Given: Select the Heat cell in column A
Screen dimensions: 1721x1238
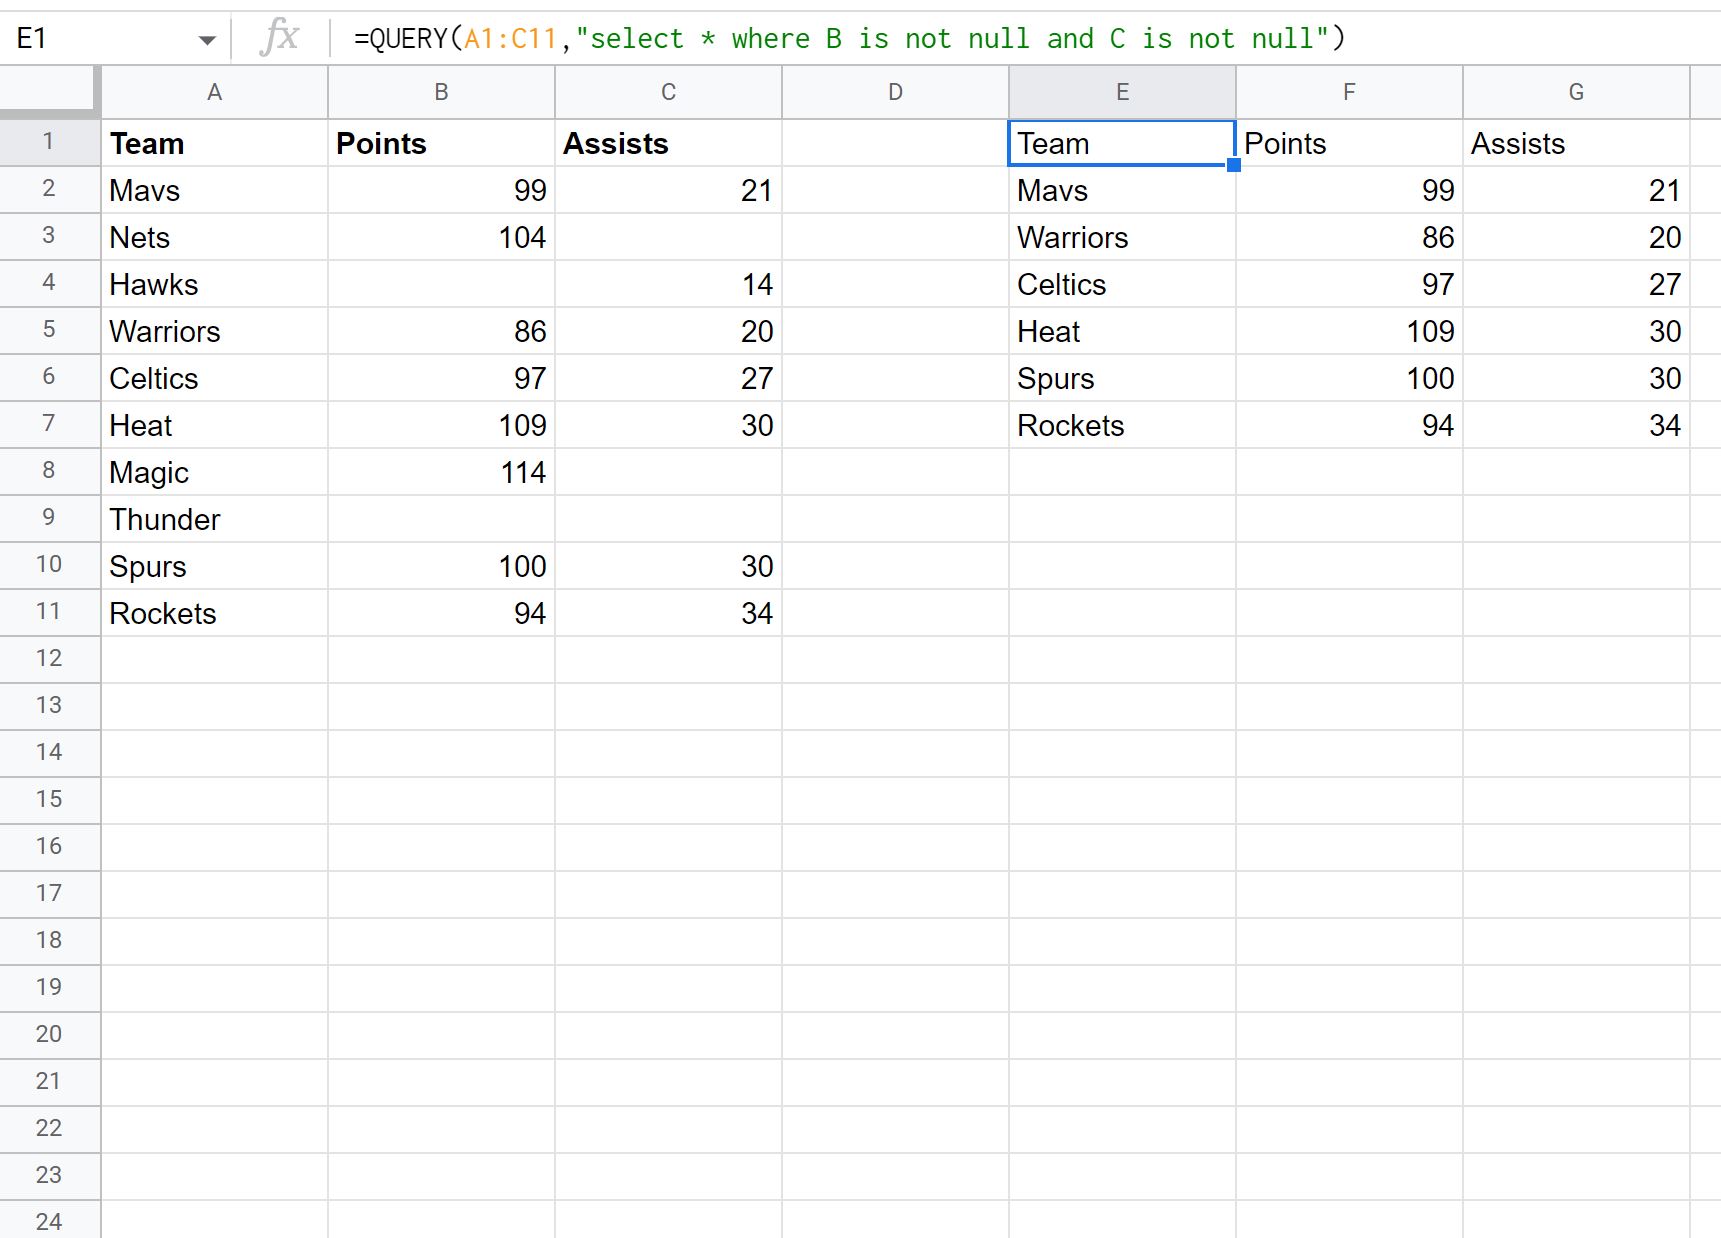Looking at the screenshot, I should 214,425.
